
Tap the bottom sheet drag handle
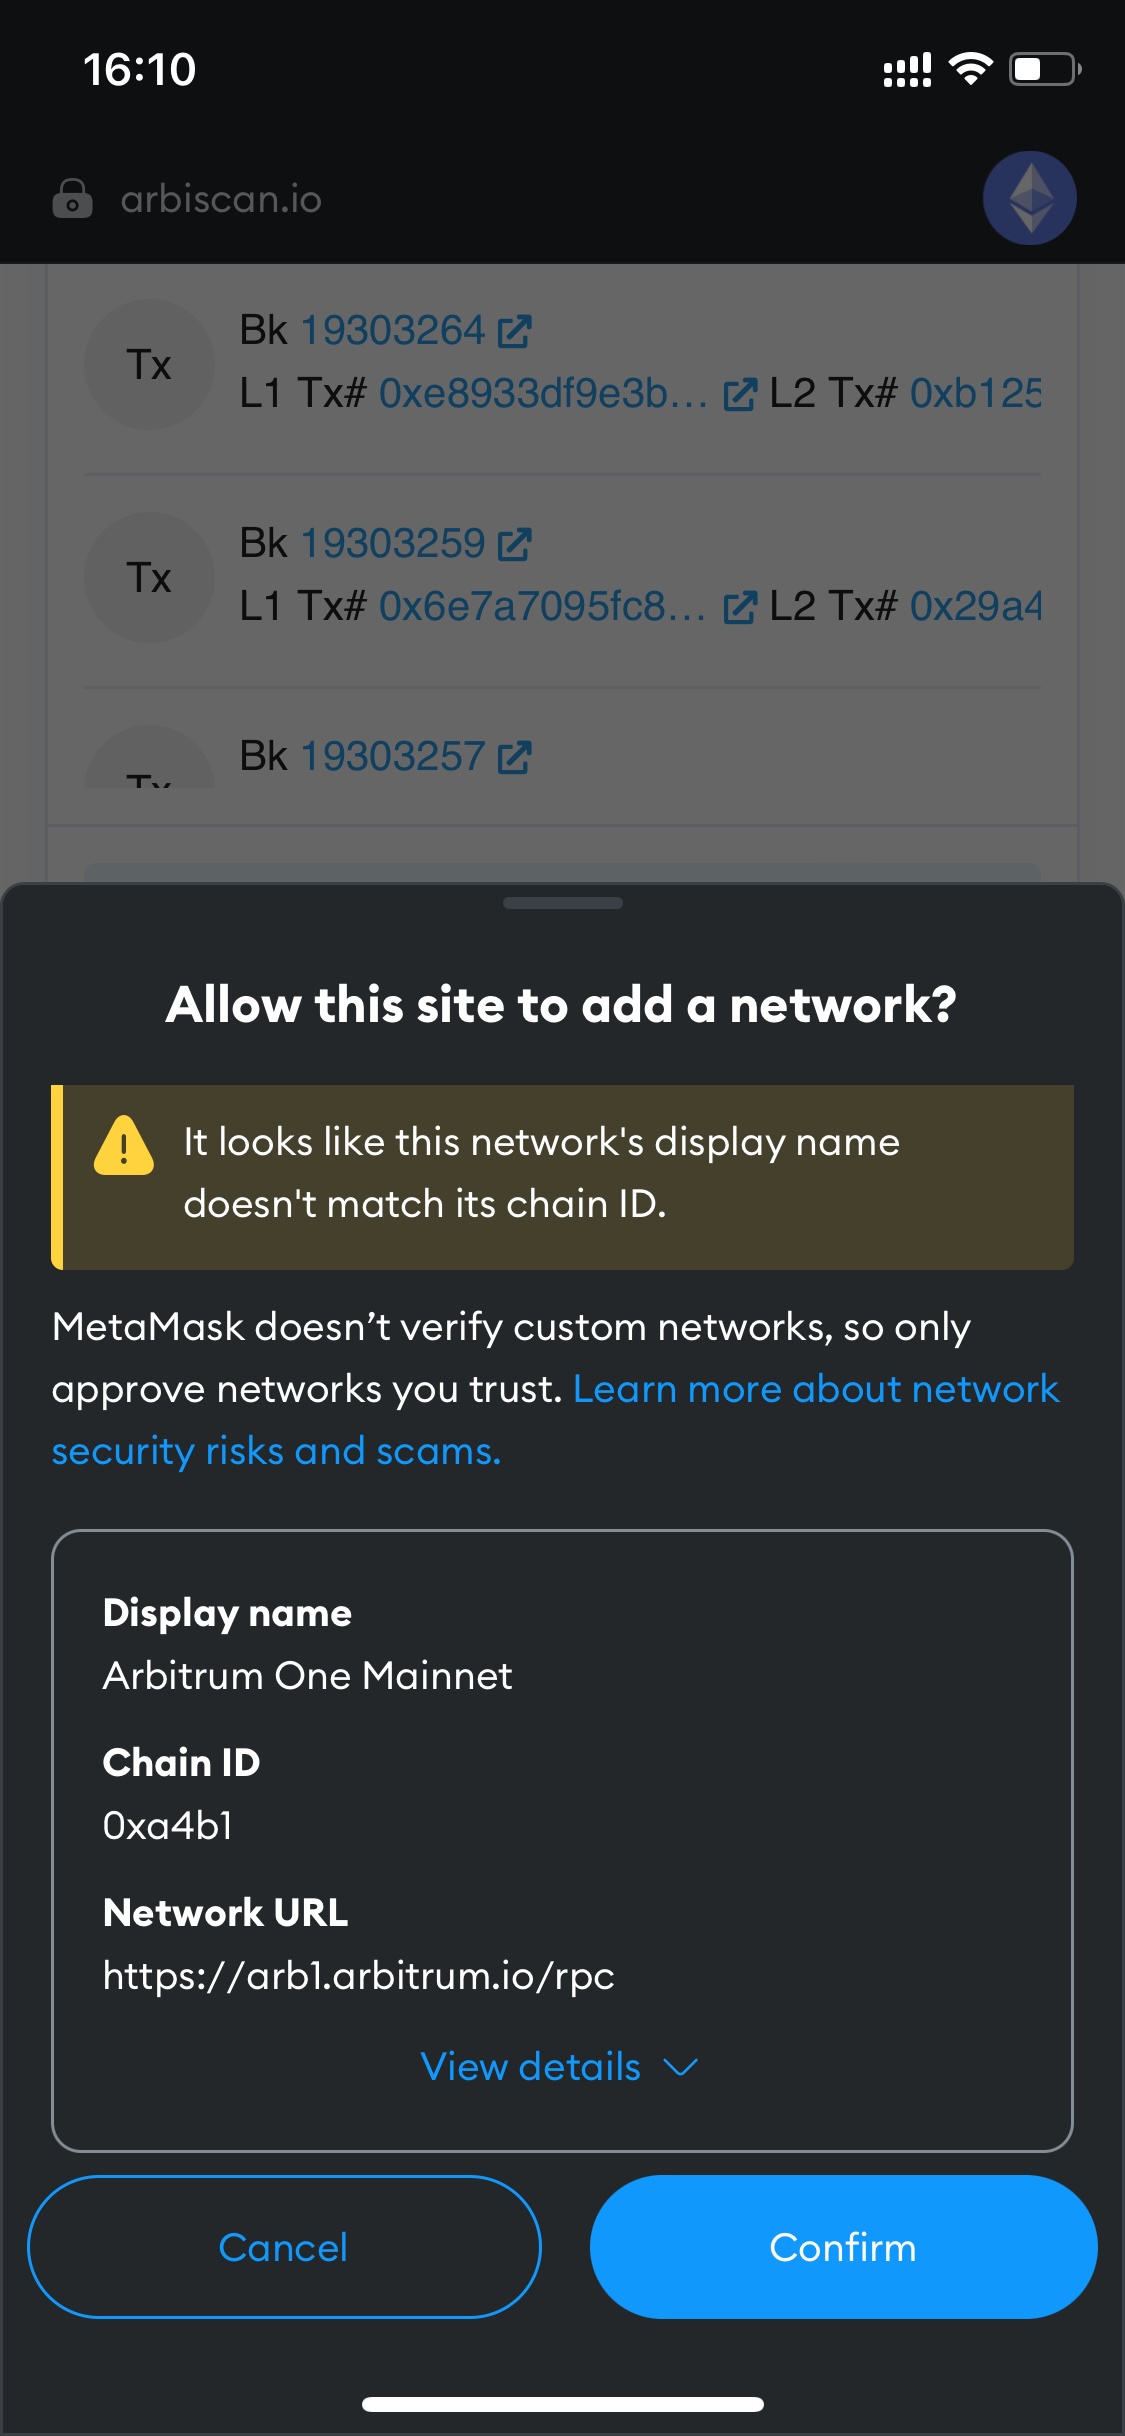click(562, 903)
